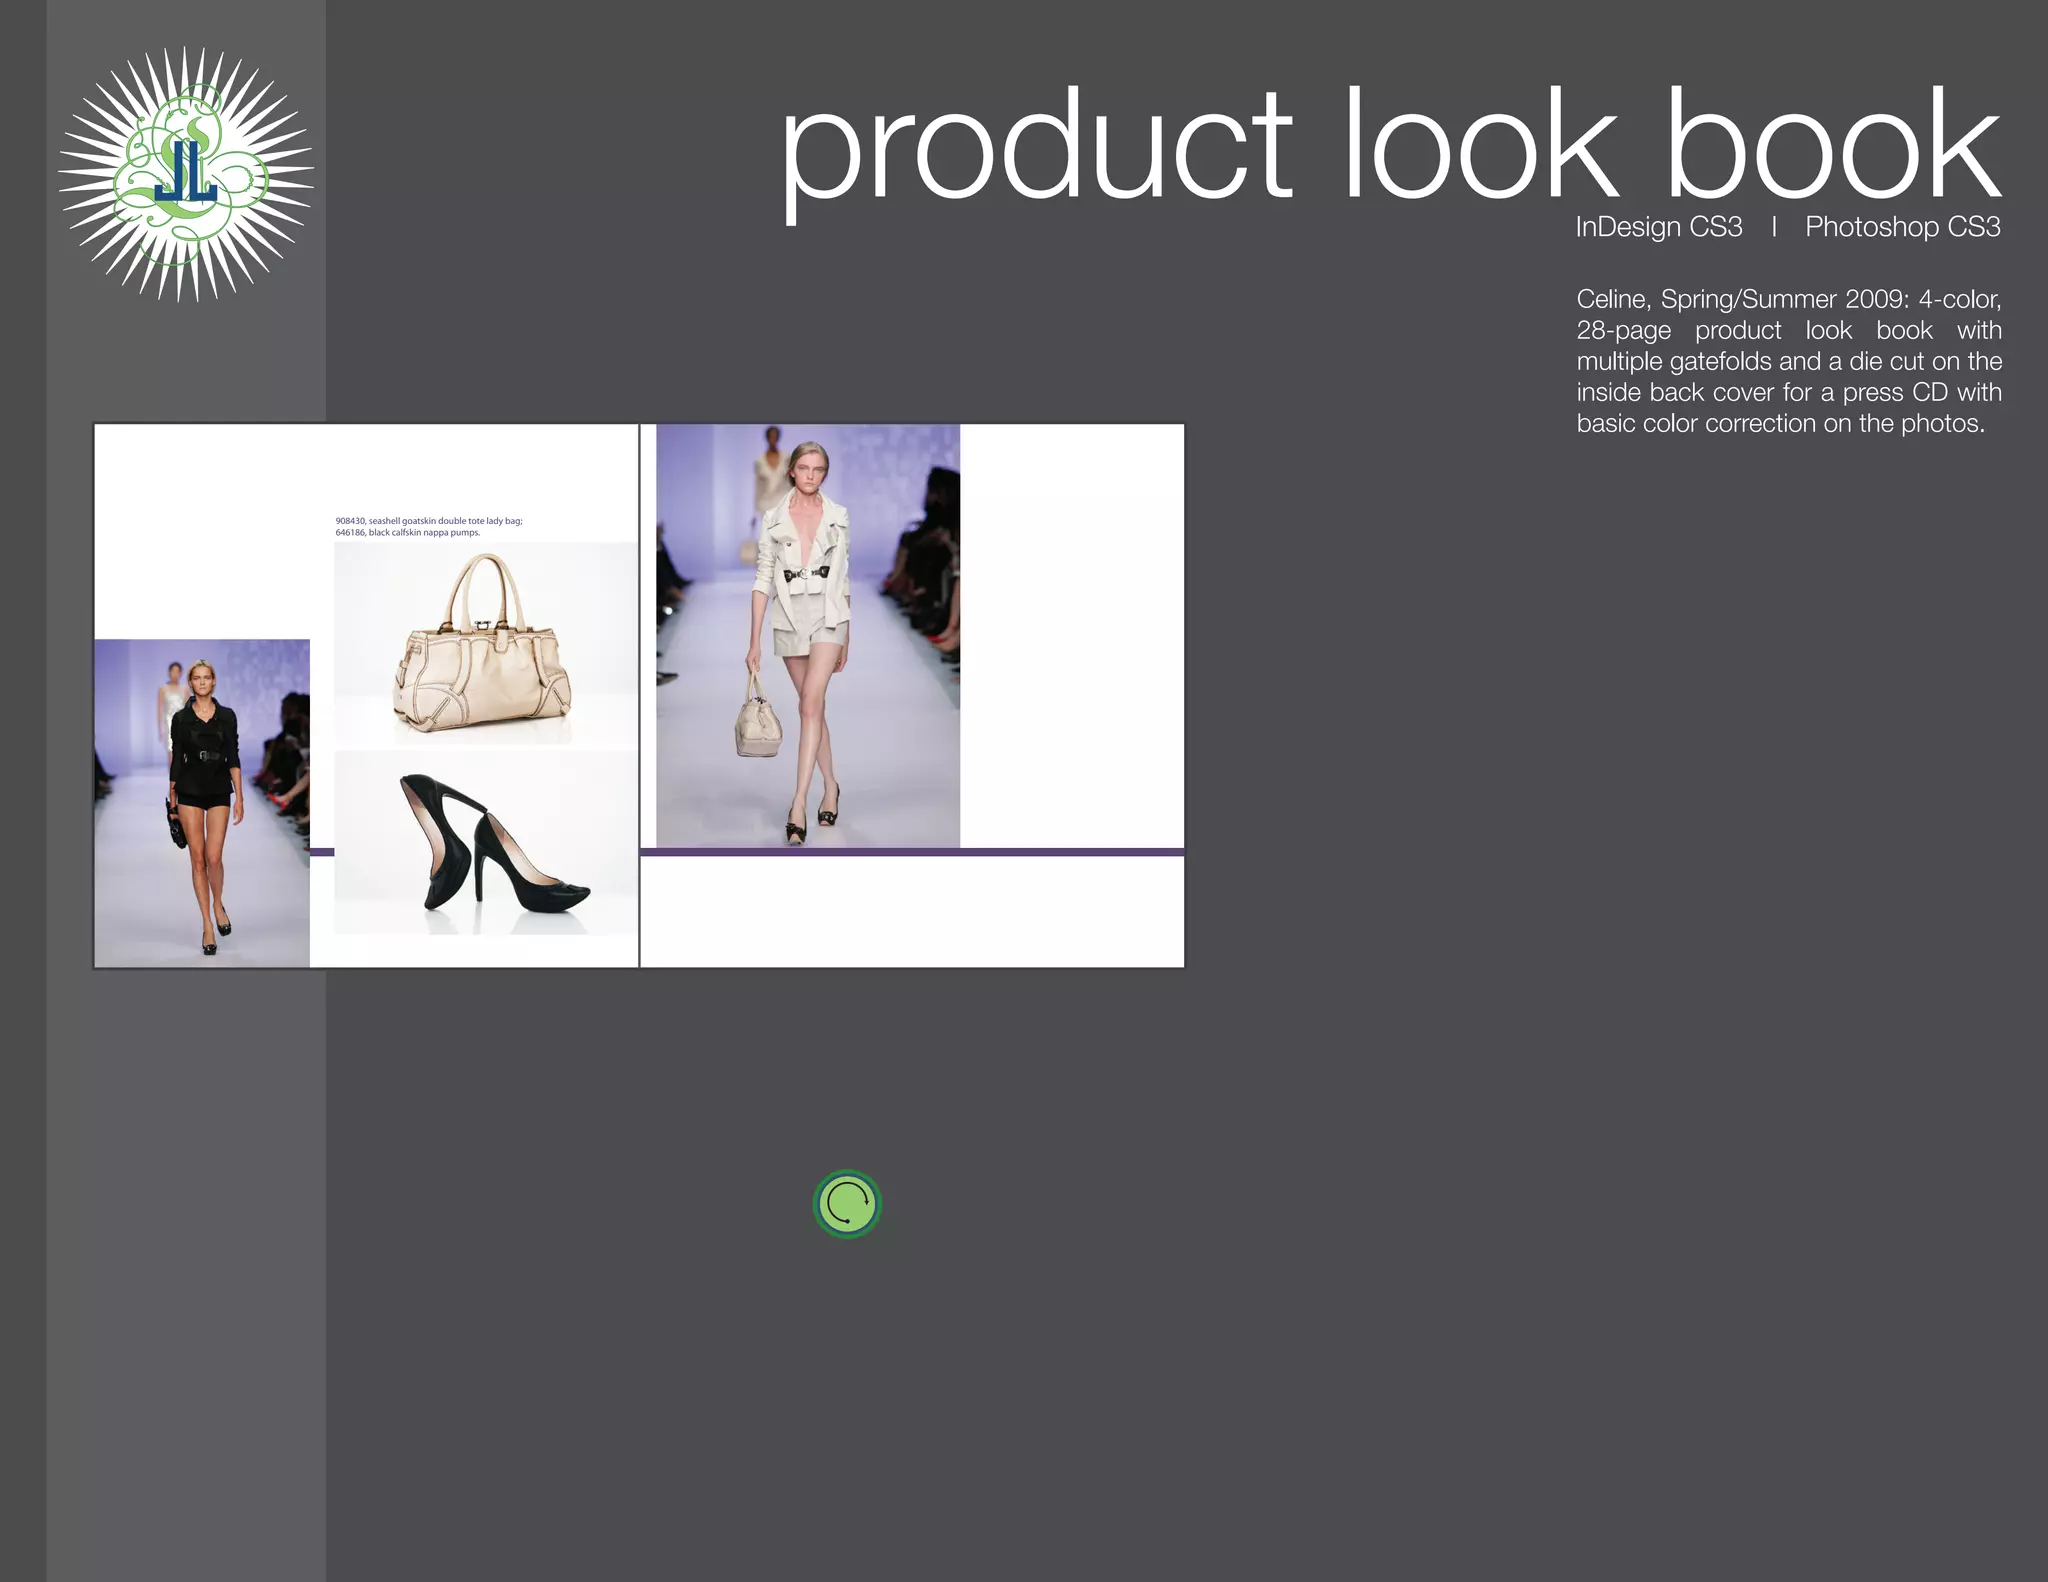
Task: Open the beige tote bag product photo
Action: point(485,643)
